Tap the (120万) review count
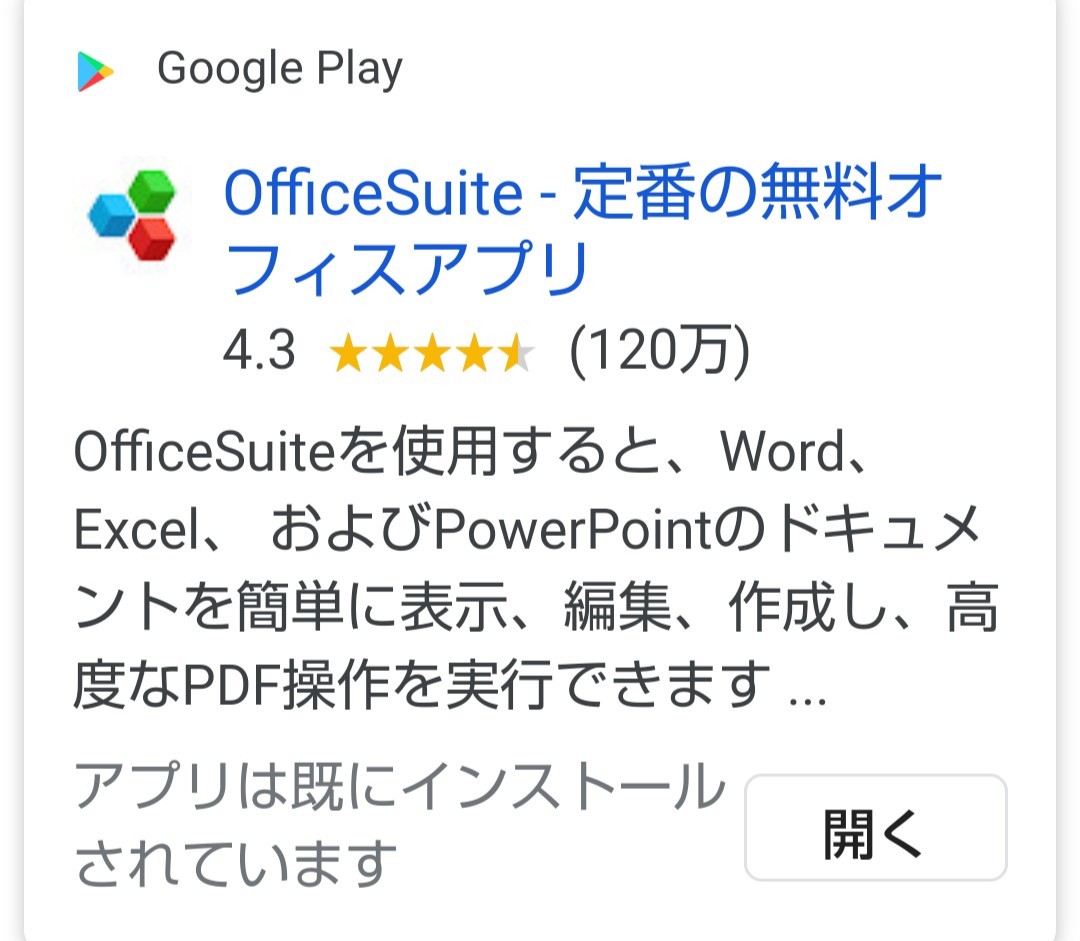The image size is (1080, 941). (658, 352)
